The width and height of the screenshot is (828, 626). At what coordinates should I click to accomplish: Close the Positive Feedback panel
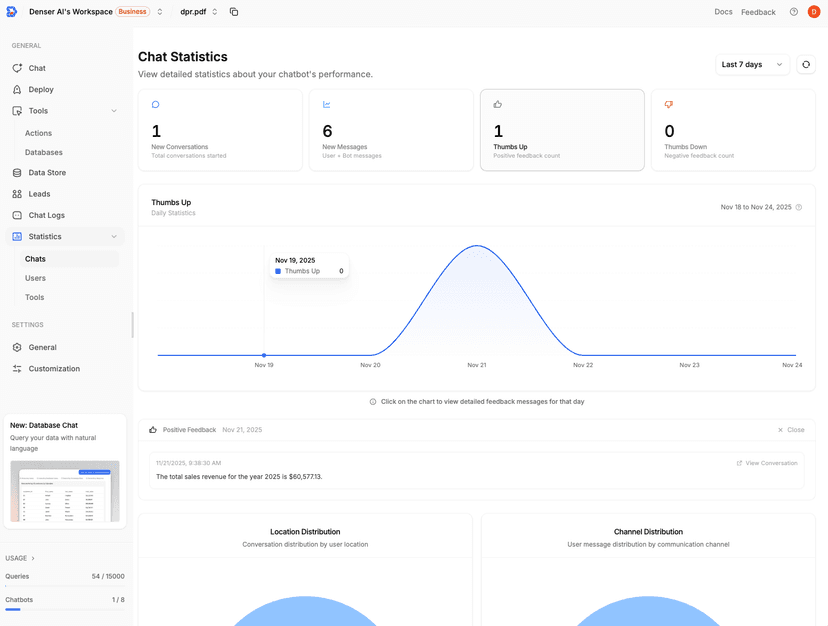[789, 429]
